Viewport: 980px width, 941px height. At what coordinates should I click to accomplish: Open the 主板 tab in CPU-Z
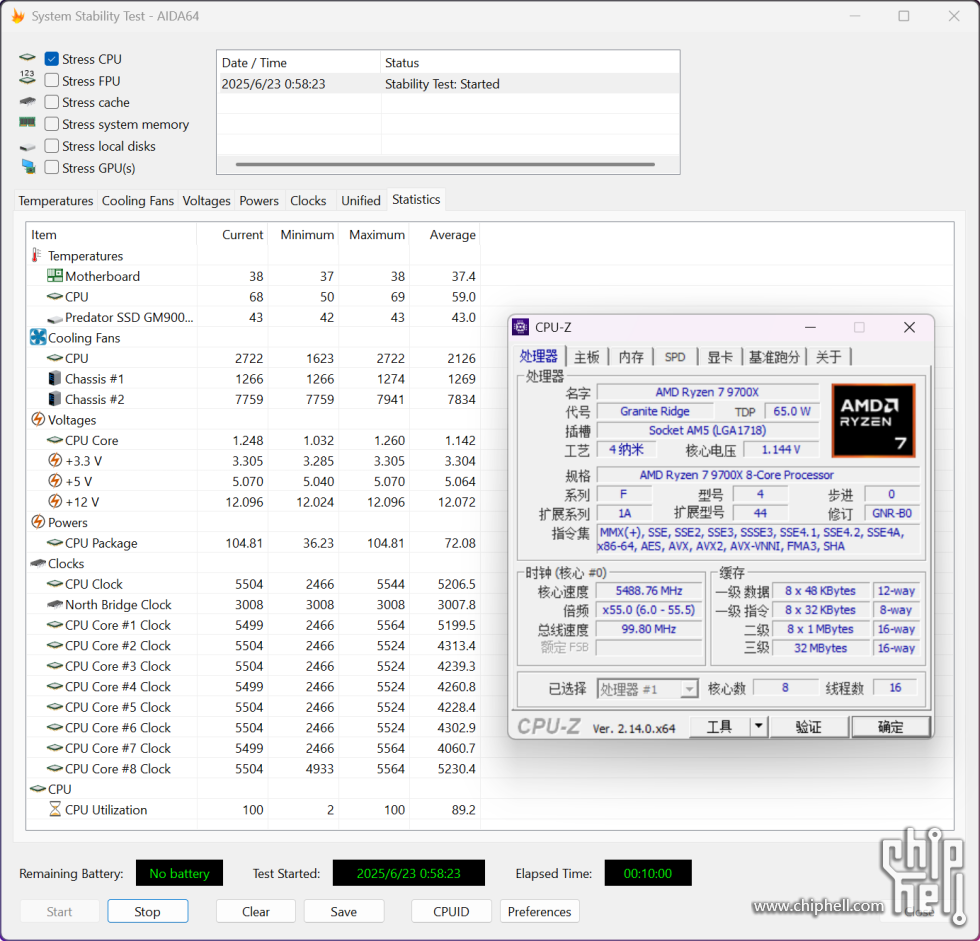pyautogui.click(x=587, y=357)
